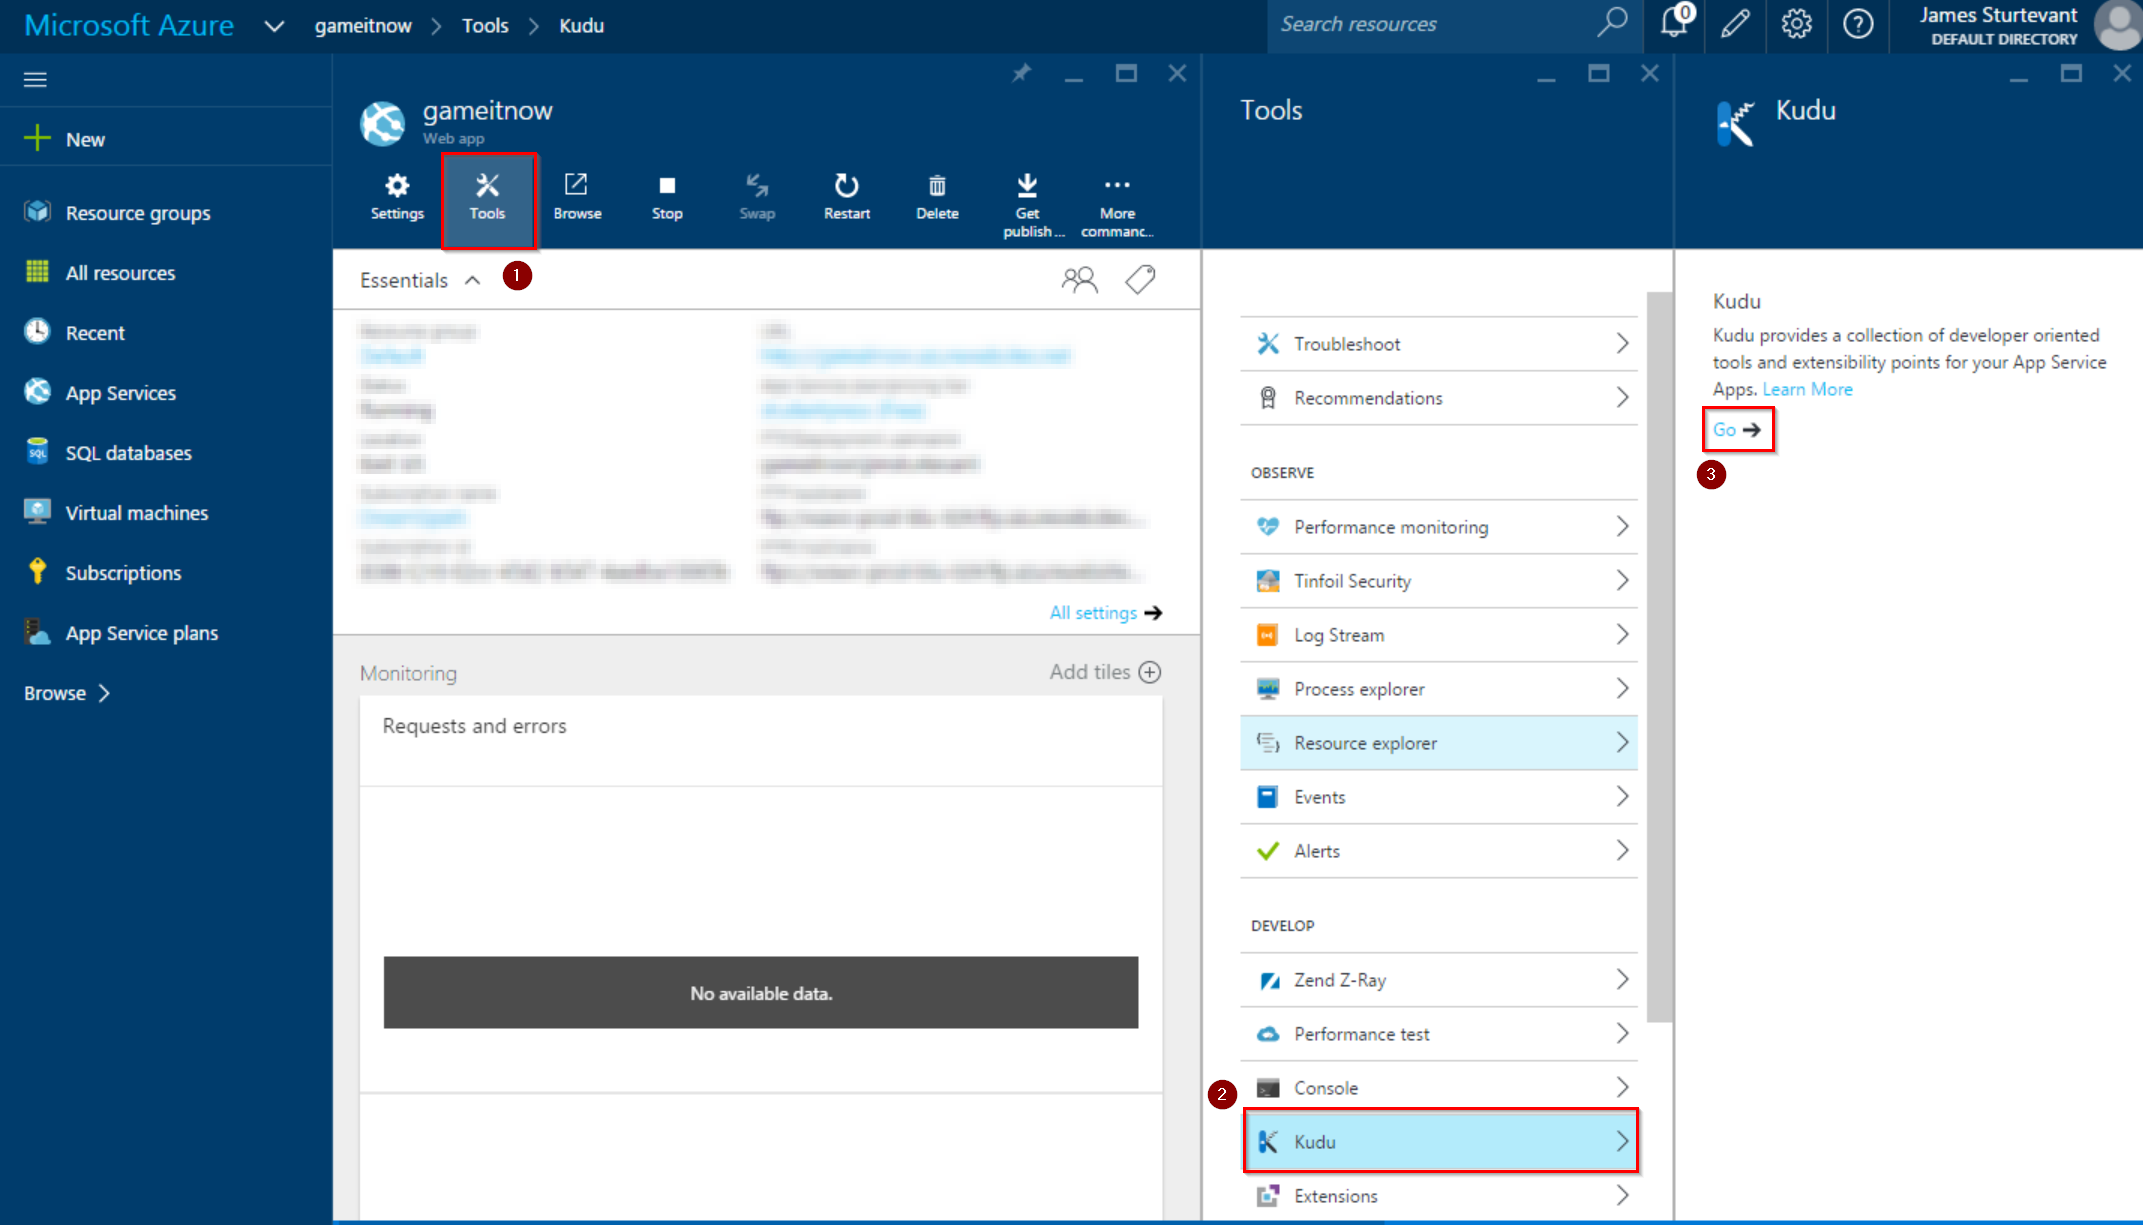Delete the gameitnow web app
Screen dimensions: 2143x1225
coord(937,197)
